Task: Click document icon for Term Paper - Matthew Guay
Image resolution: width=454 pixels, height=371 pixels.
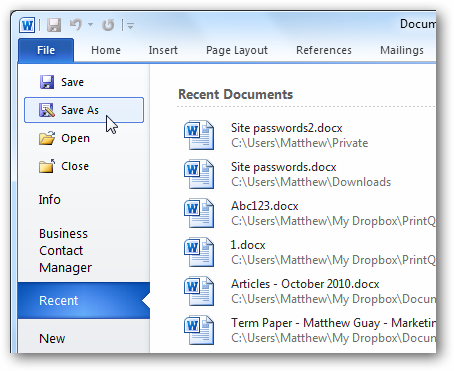Action: [199, 330]
